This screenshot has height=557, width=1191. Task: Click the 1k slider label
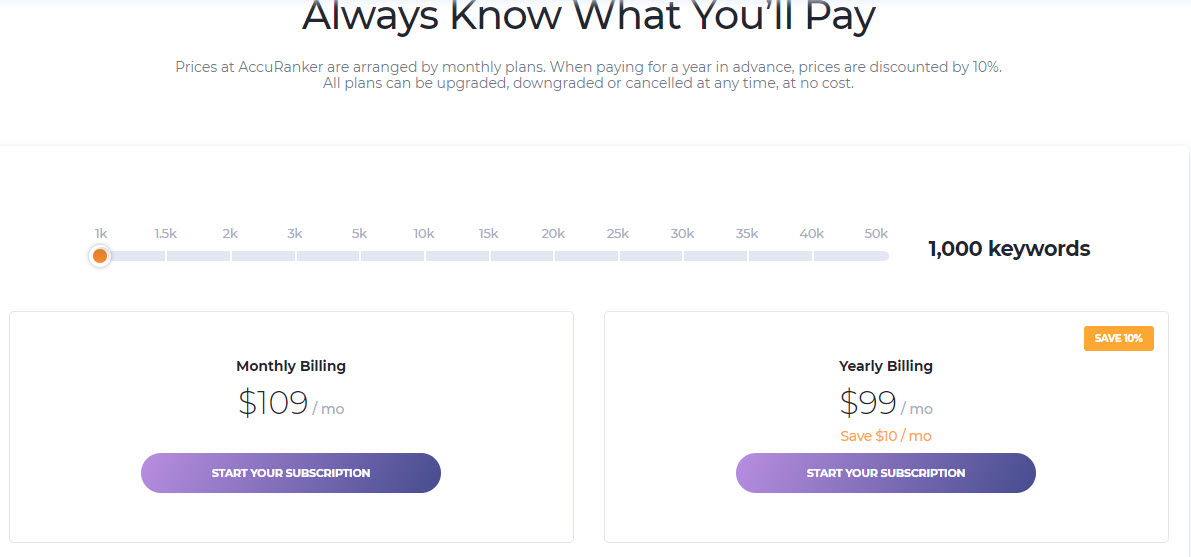coord(101,234)
